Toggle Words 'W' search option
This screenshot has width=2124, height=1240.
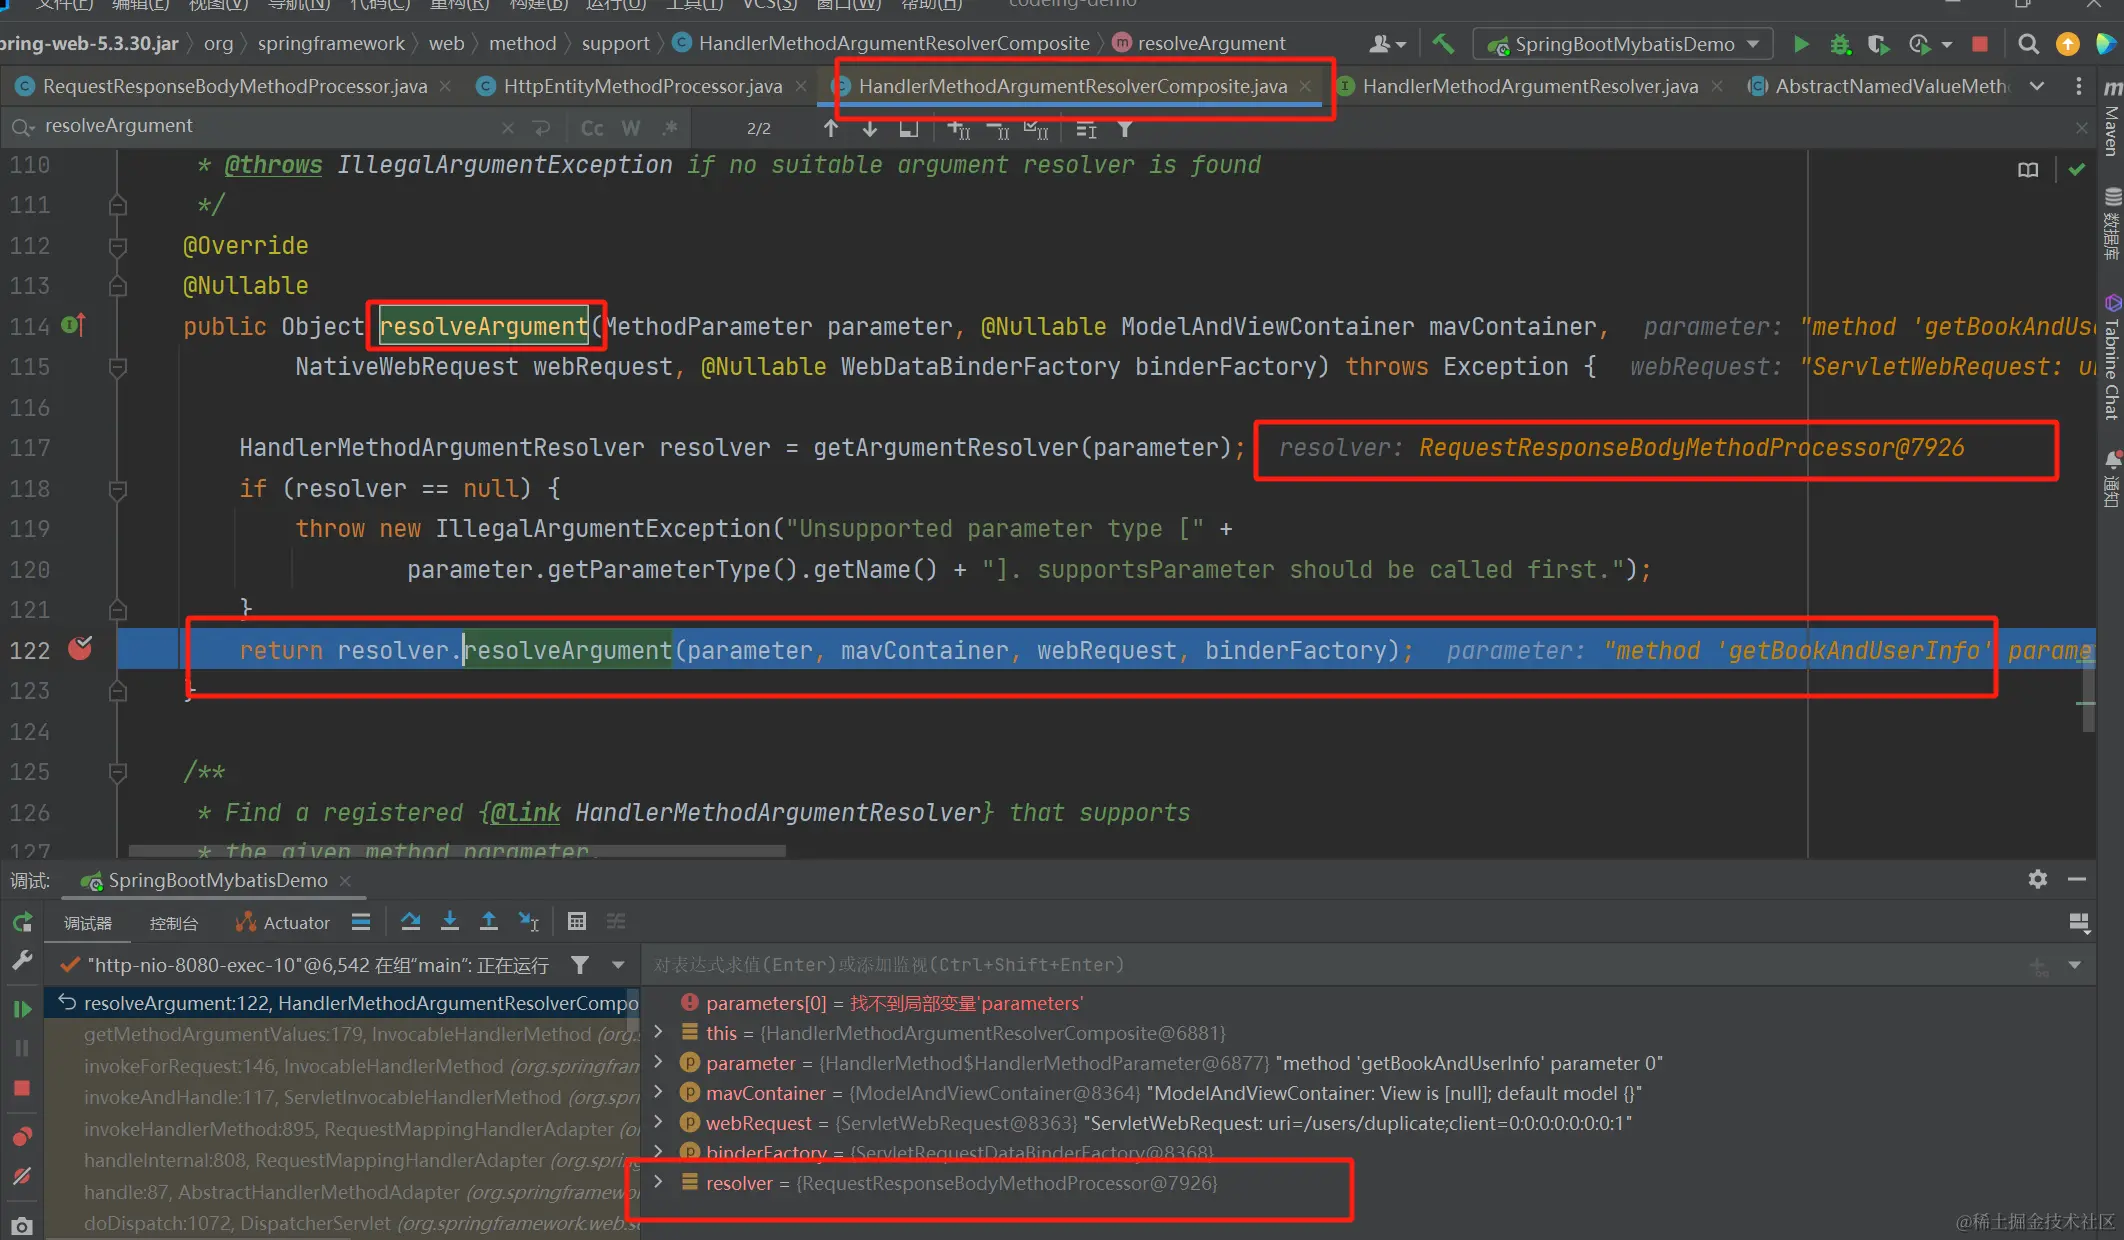[630, 128]
